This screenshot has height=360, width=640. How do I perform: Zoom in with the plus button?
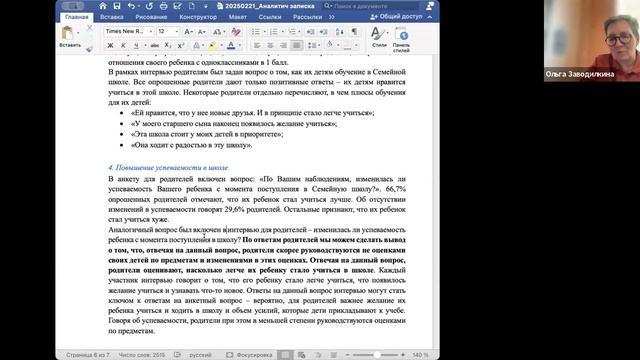tap(403, 355)
